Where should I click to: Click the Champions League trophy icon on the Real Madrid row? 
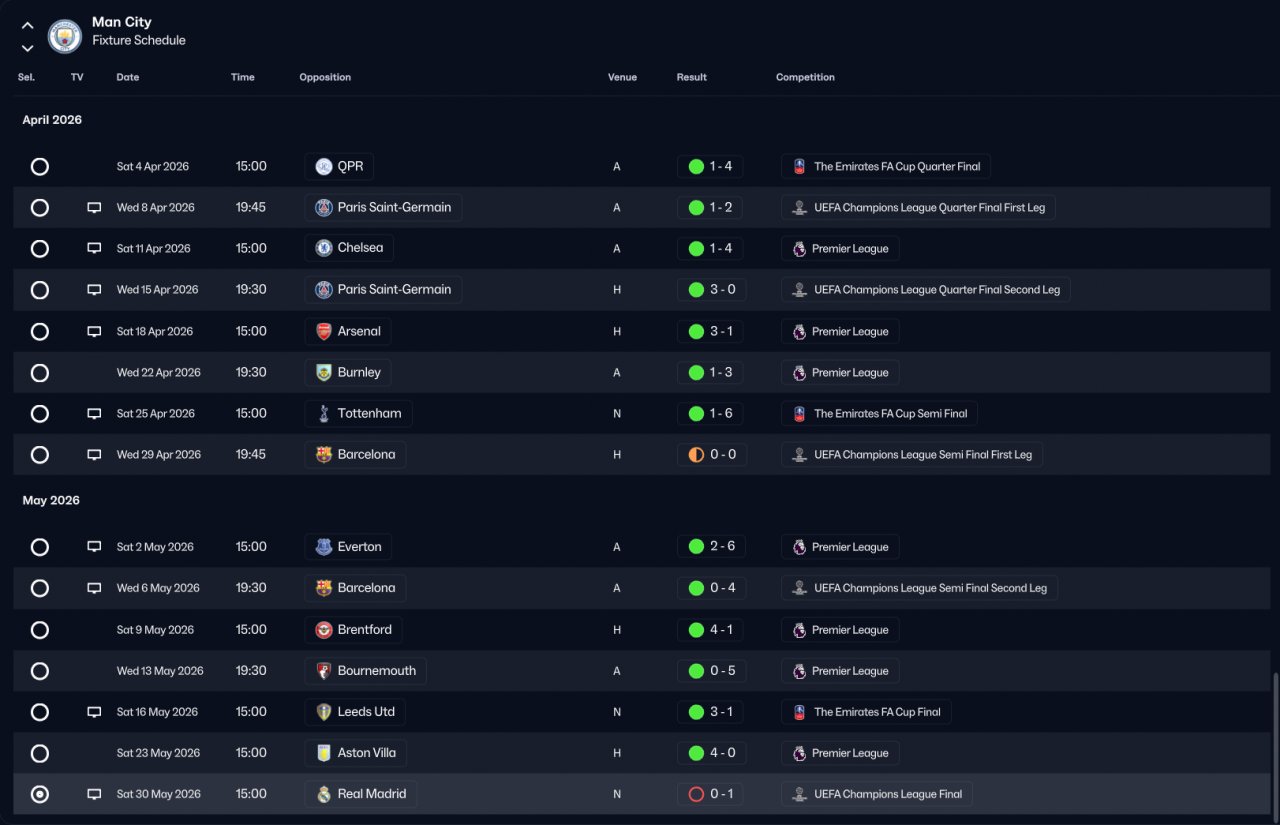[x=799, y=794]
